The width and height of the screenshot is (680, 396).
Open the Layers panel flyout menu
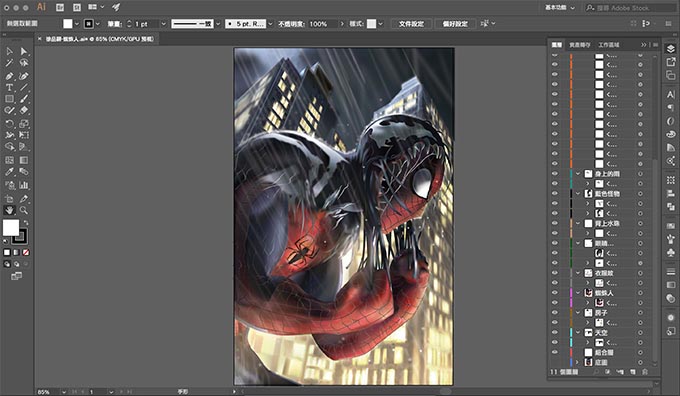[655, 45]
